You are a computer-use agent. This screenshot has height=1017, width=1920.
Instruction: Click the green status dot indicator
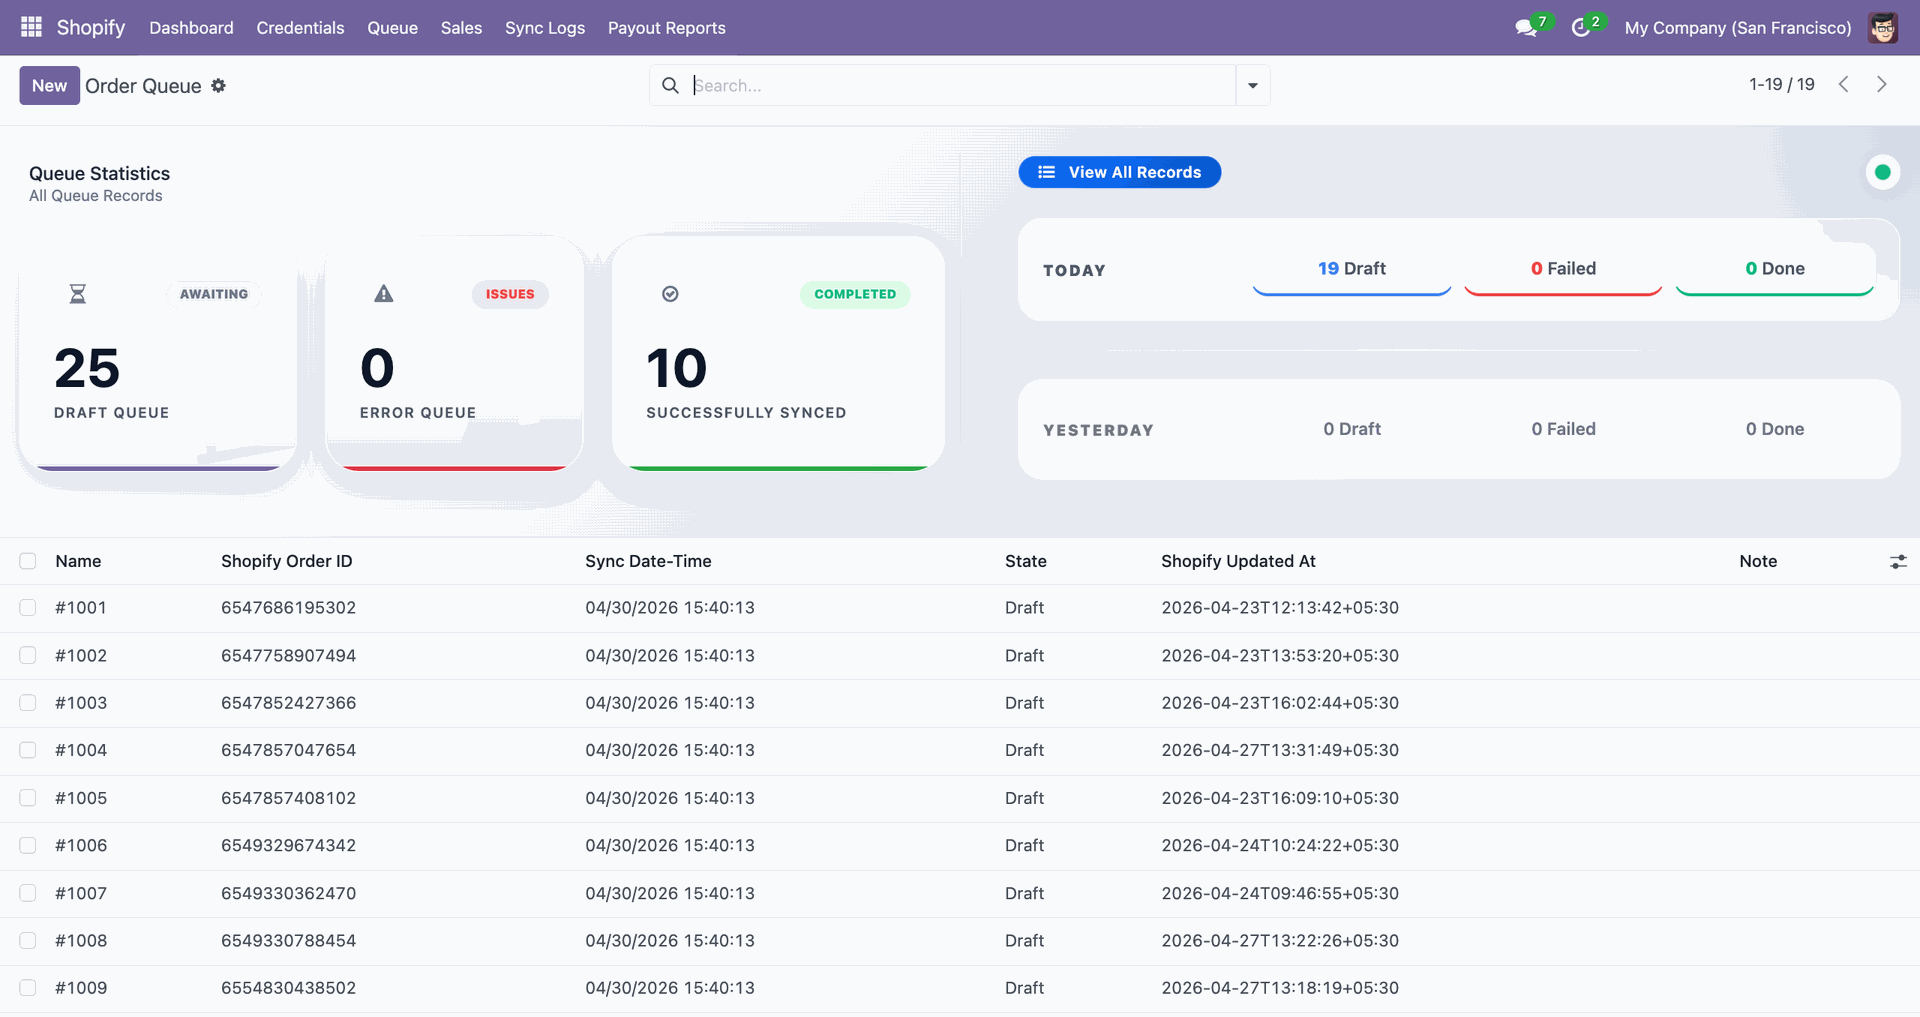(1883, 172)
